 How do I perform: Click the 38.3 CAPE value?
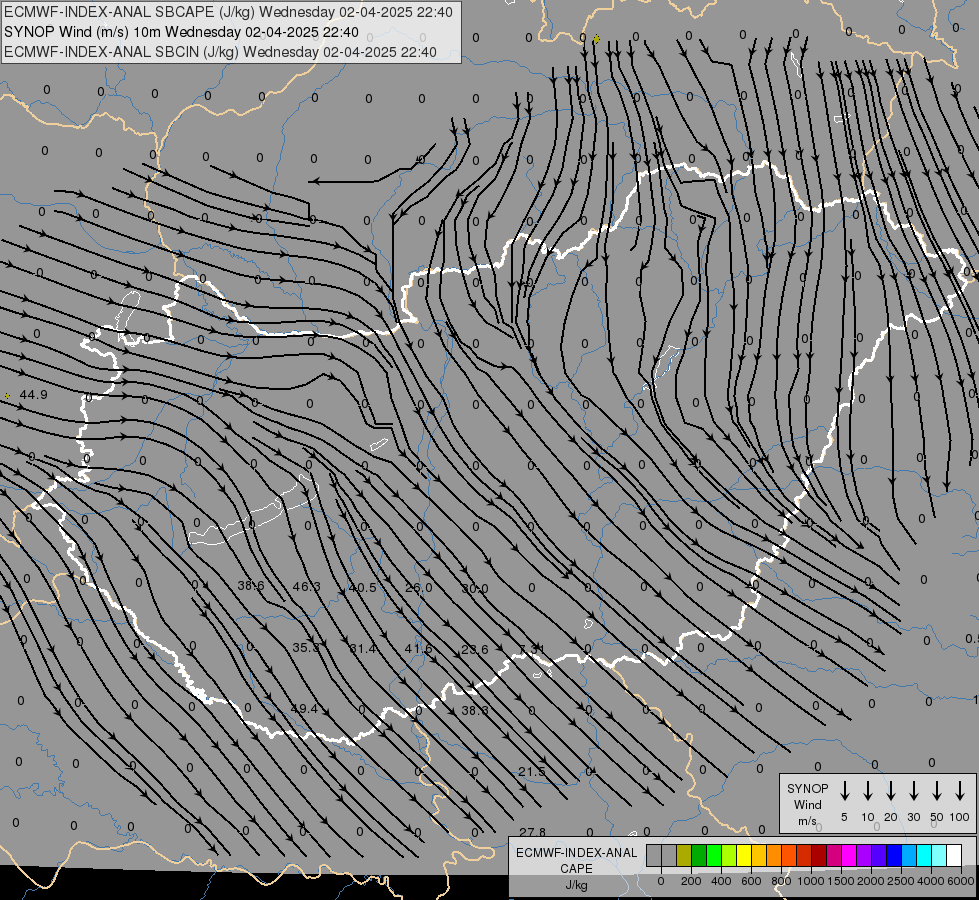(x=475, y=710)
